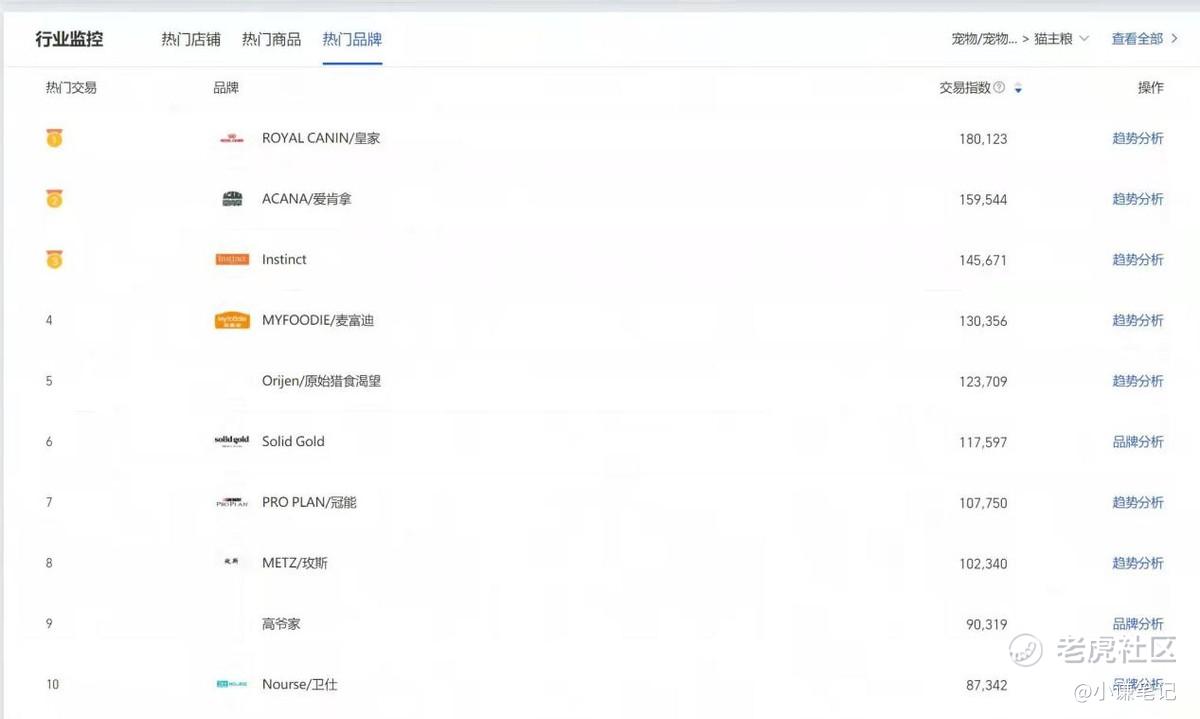Click the index value 159,544
The width and height of the screenshot is (1200, 719).
[983, 200]
